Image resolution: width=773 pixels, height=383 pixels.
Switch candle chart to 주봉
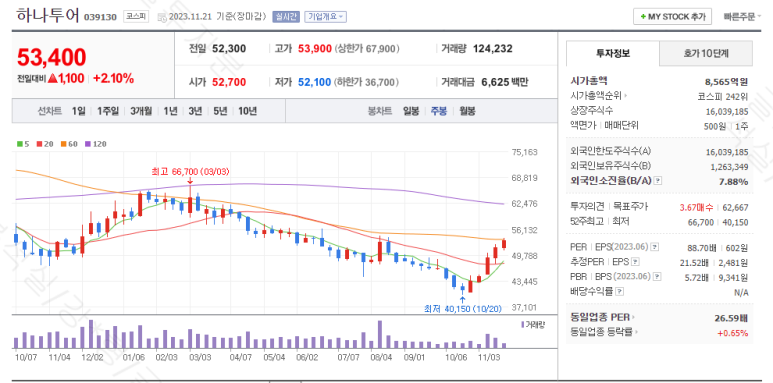point(439,111)
